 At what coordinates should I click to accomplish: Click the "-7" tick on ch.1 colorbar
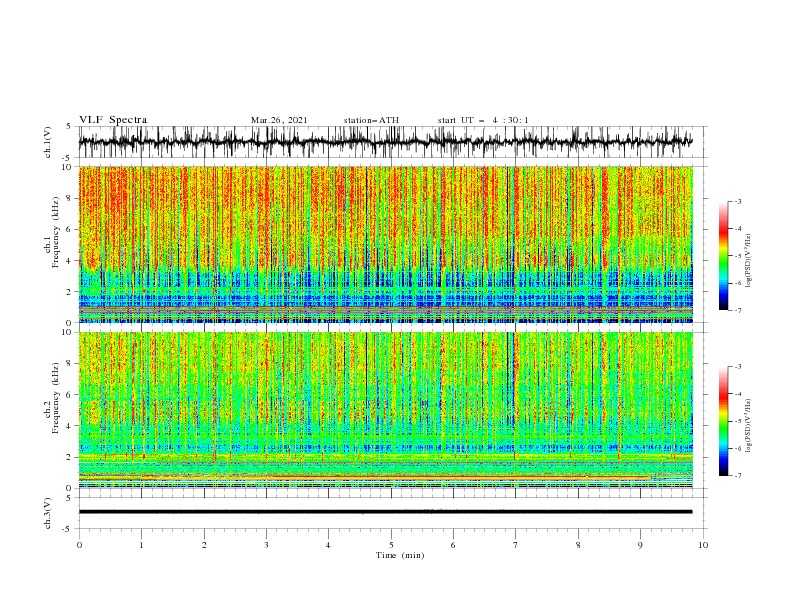tap(738, 310)
